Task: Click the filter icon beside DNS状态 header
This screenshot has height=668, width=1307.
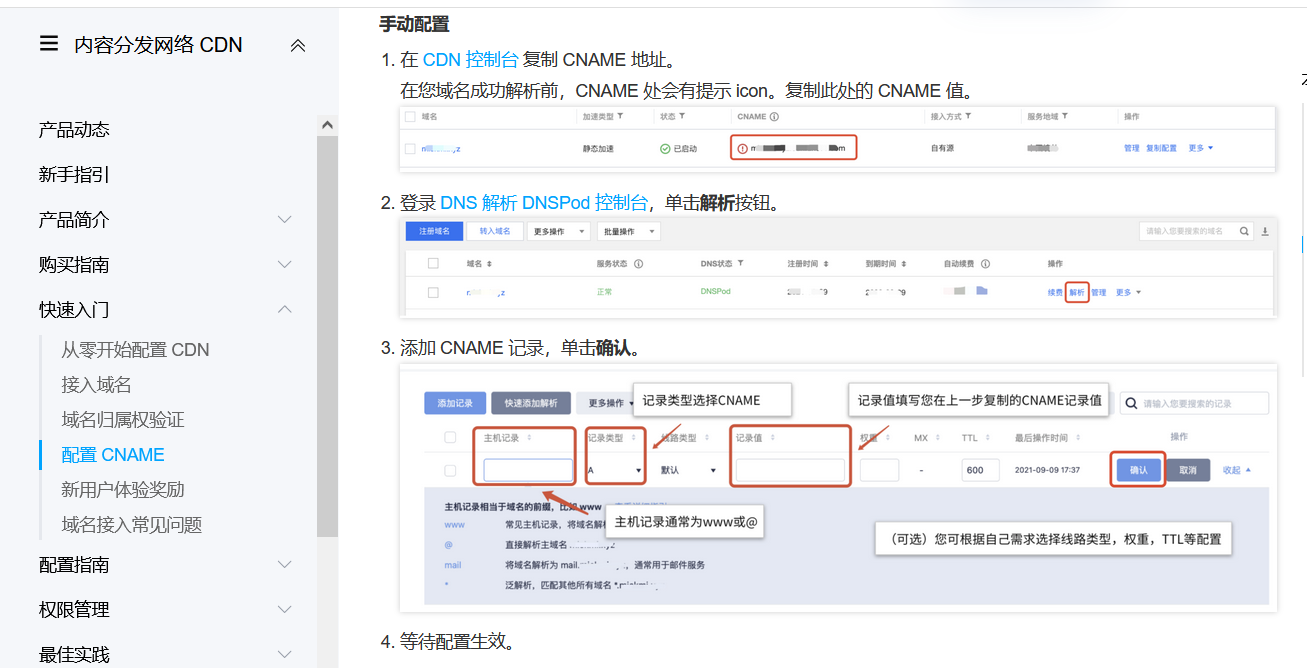Action: 741,264
